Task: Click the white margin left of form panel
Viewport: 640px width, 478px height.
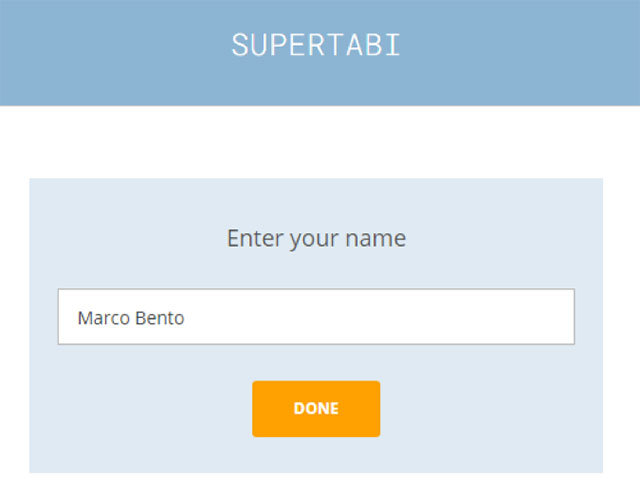Action: (14, 320)
